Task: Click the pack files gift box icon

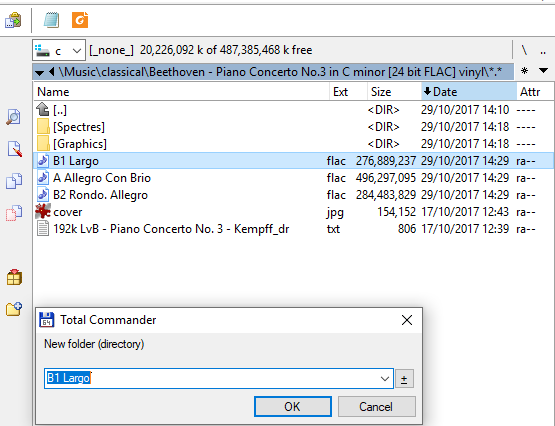Action: coord(14,277)
